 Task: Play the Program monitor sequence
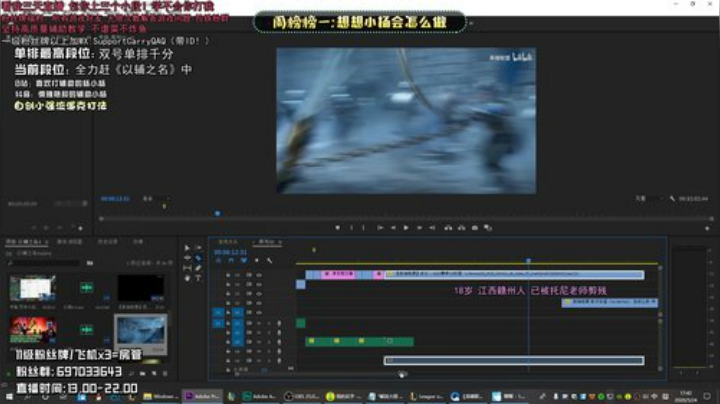[x=406, y=228]
